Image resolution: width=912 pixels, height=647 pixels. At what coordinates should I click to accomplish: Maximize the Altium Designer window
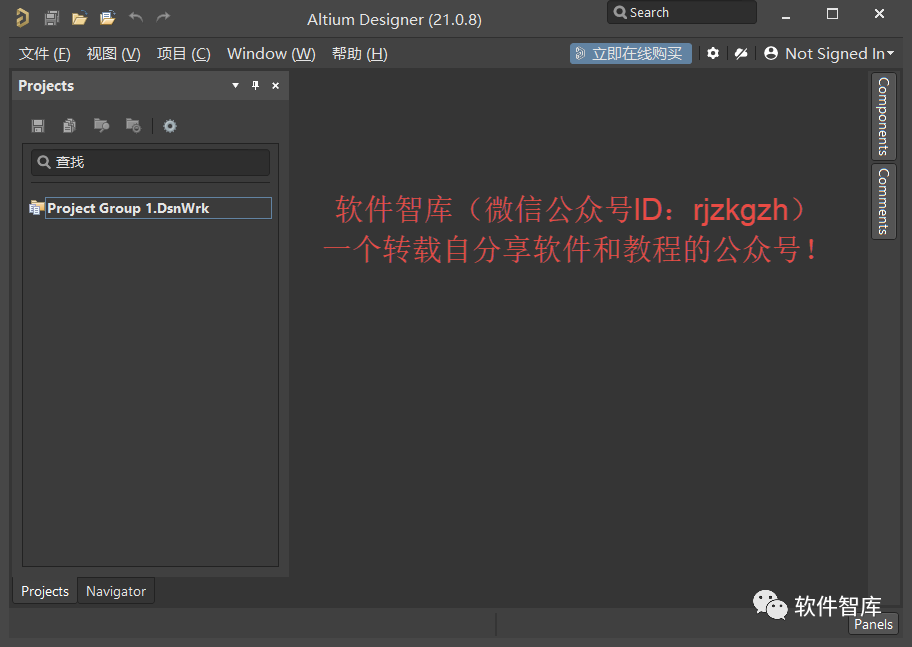pyautogui.click(x=833, y=14)
